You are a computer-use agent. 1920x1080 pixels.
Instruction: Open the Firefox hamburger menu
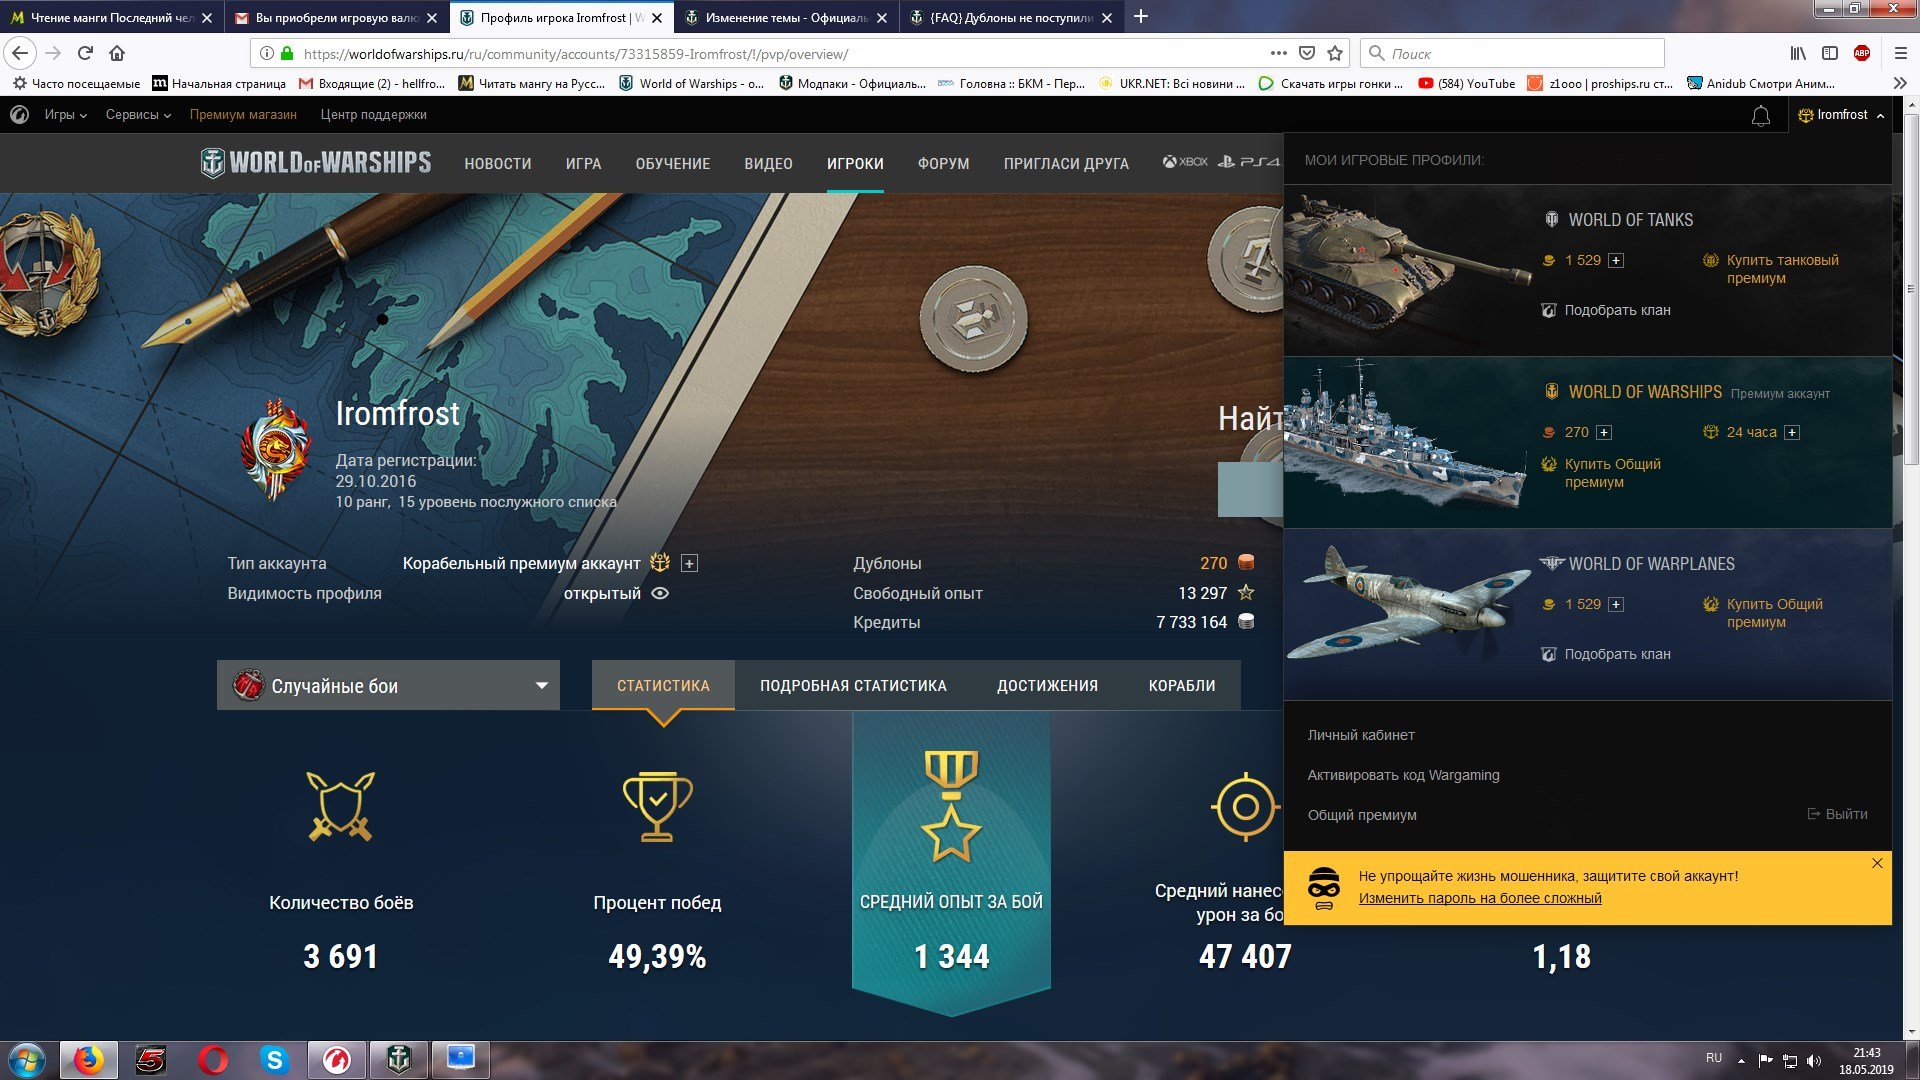click(1900, 53)
